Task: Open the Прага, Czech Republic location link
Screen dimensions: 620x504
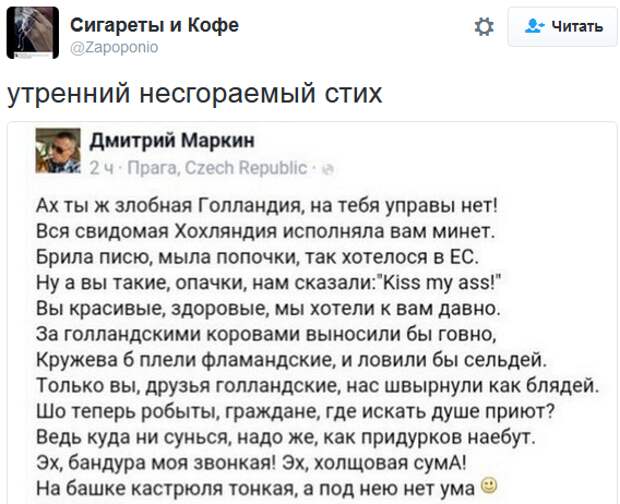Action: tap(218, 168)
